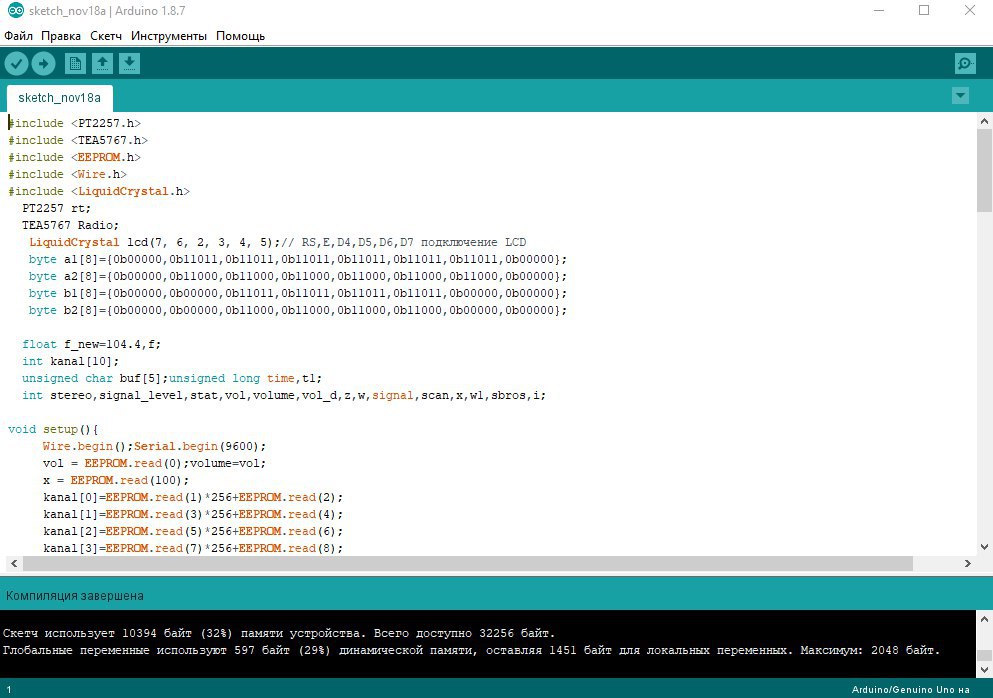The height and width of the screenshot is (698, 993).
Task: Click the 'float f_new=104.4,f;' line
Action: [92, 345]
